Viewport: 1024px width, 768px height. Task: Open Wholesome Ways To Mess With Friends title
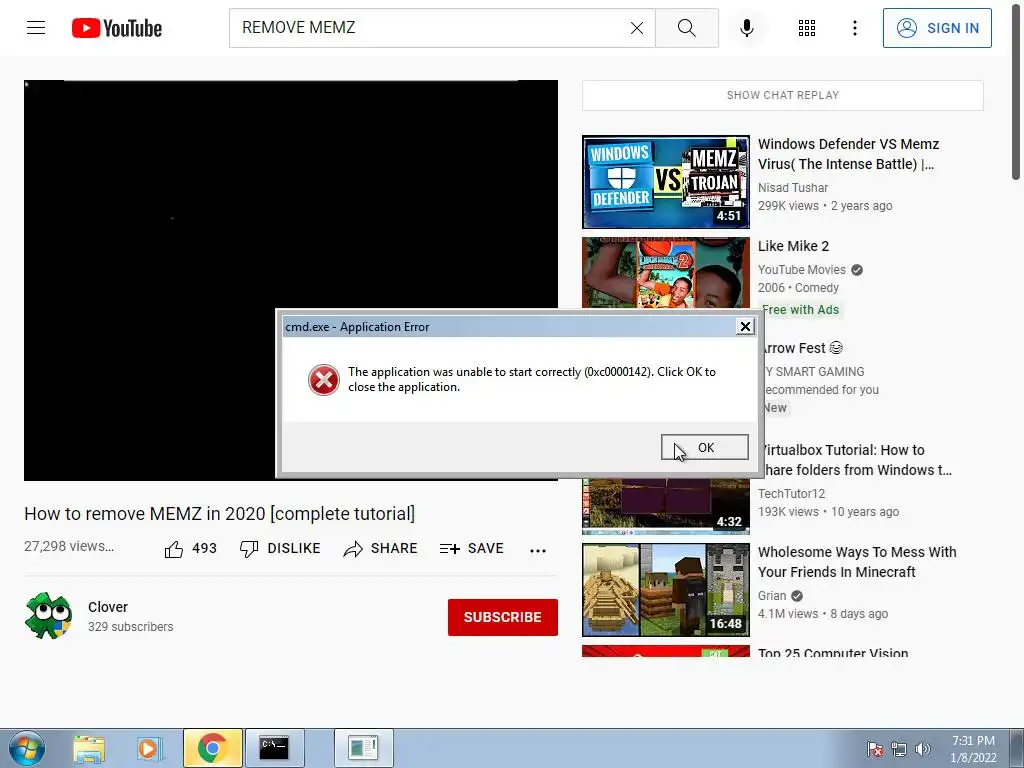tap(857, 562)
